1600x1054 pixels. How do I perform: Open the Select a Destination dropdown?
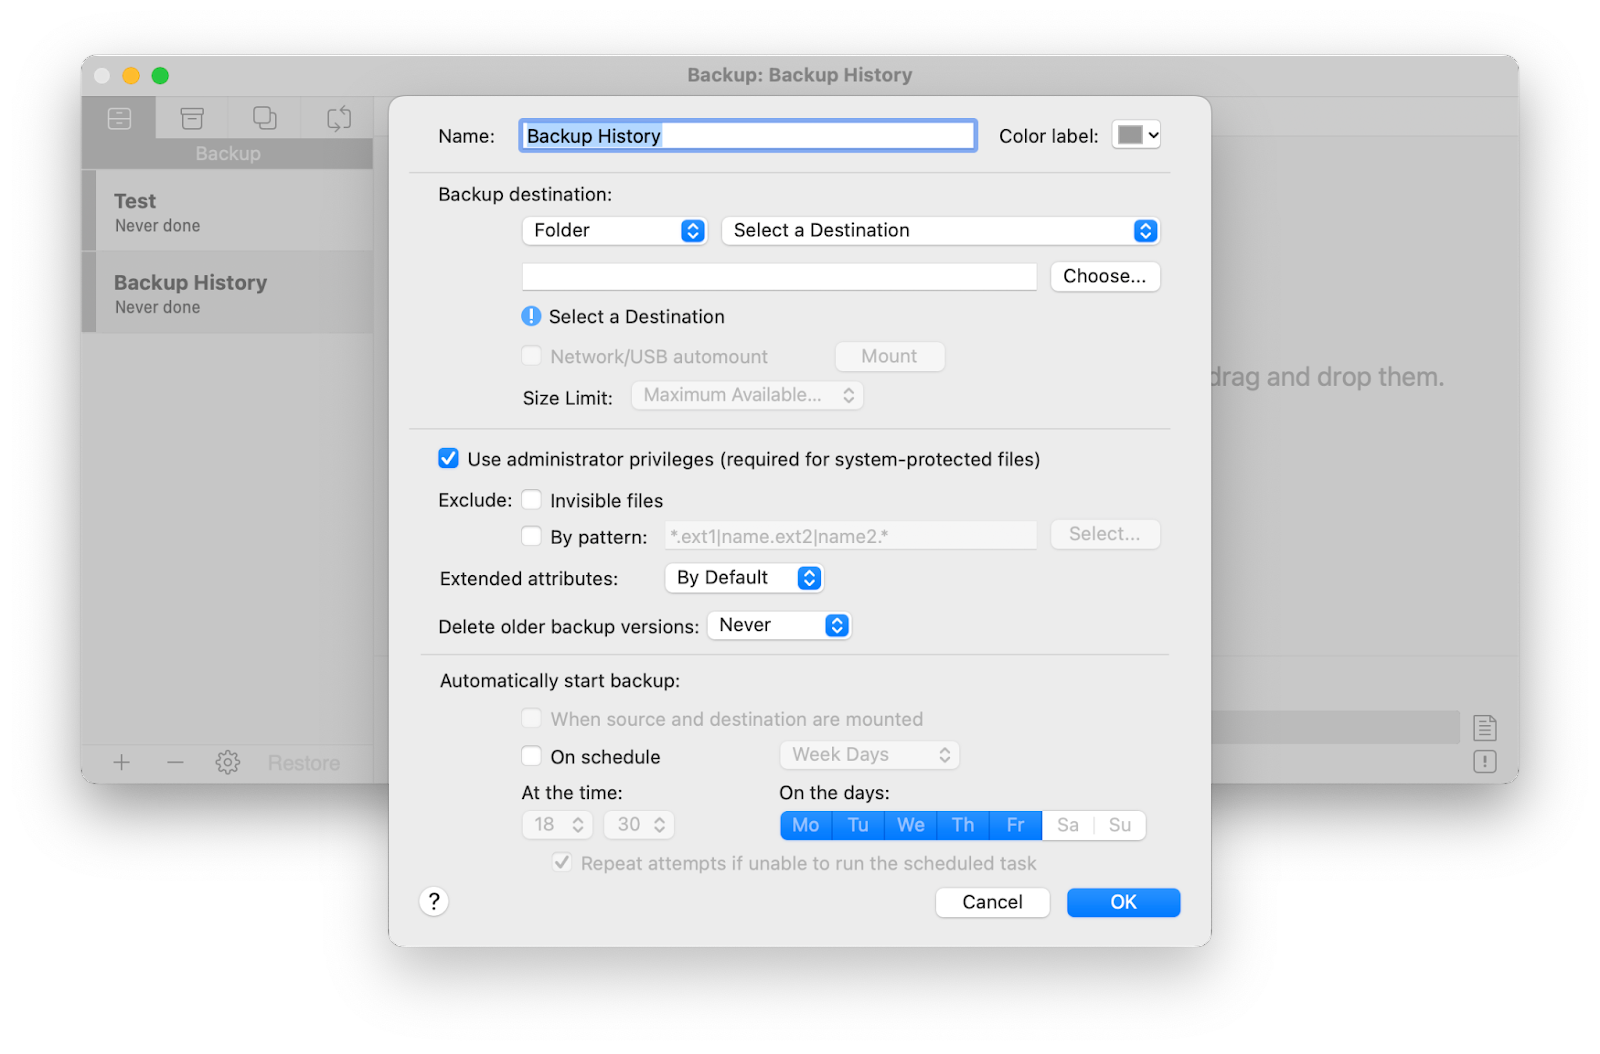click(940, 231)
